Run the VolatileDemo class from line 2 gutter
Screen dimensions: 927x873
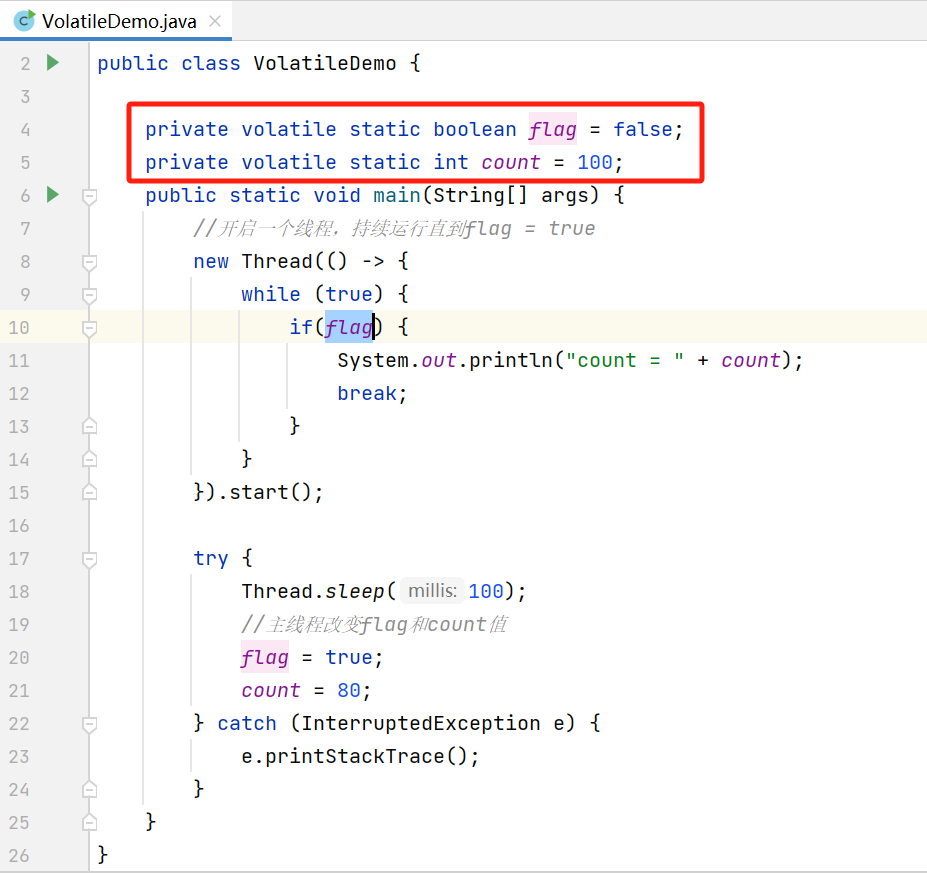point(53,62)
